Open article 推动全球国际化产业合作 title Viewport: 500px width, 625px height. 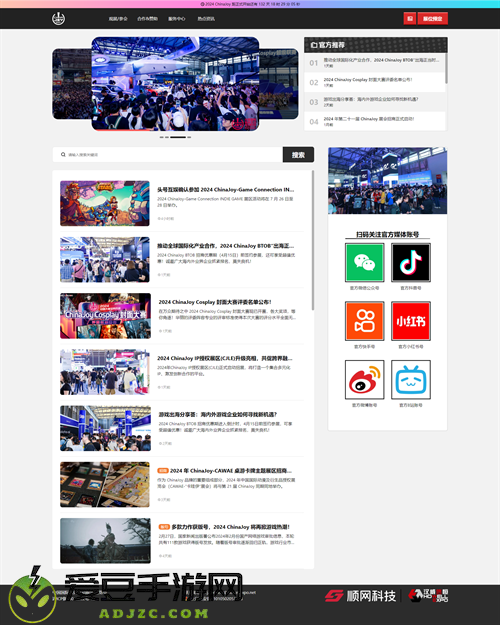(225, 246)
